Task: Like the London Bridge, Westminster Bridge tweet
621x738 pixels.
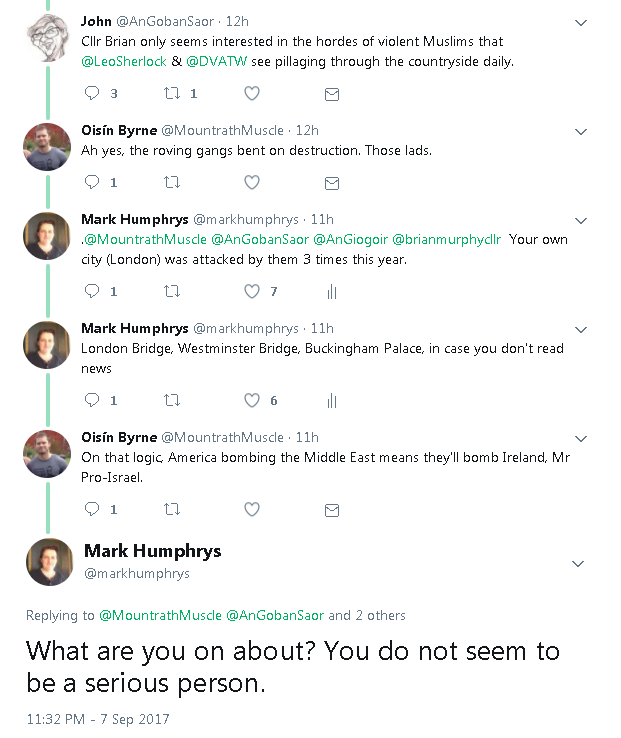Action: [x=252, y=401]
